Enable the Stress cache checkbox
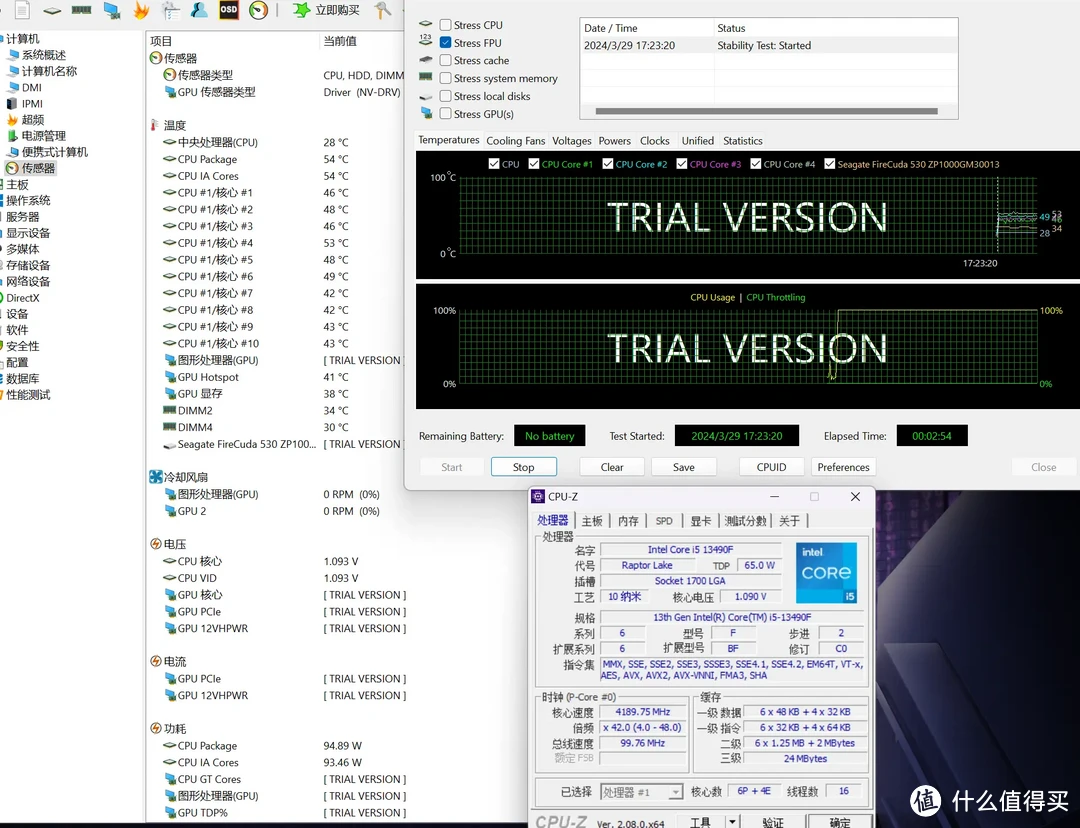The image size is (1080, 828). 446,61
